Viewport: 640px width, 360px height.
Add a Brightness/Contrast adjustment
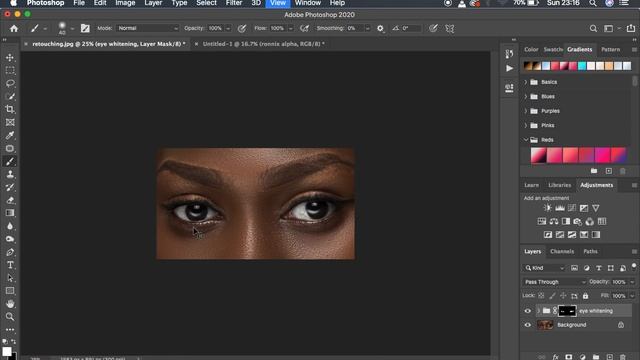pyautogui.click(x=547, y=208)
